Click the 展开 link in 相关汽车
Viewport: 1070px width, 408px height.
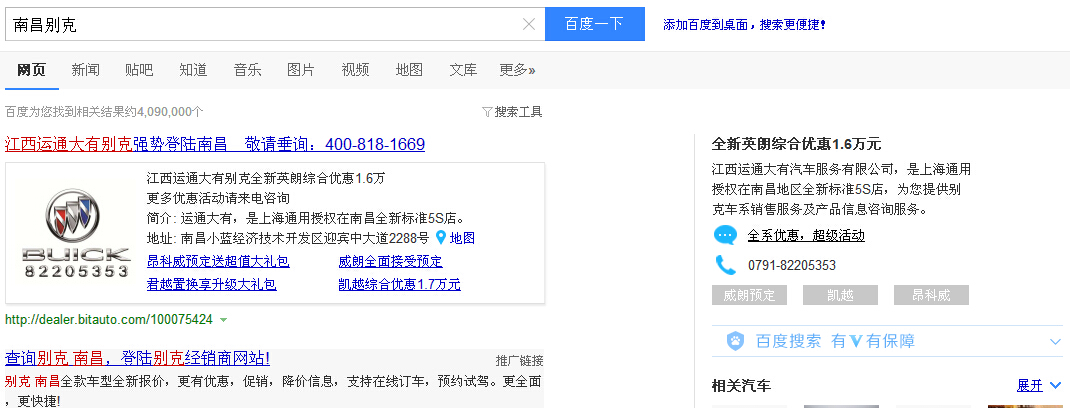pyautogui.click(x=1030, y=385)
